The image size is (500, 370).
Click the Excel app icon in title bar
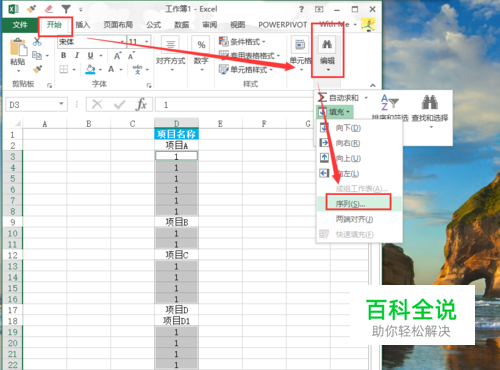tap(13, 9)
